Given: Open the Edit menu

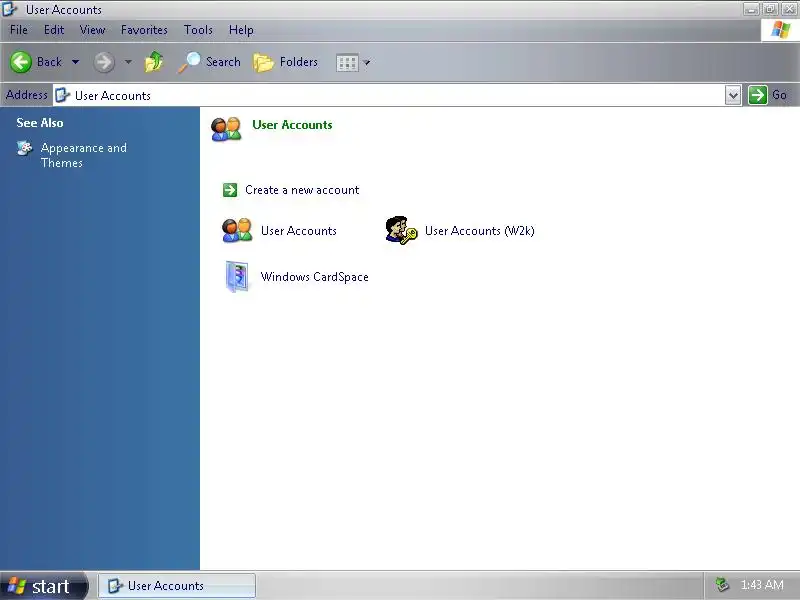Looking at the screenshot, I should (54, 30).
